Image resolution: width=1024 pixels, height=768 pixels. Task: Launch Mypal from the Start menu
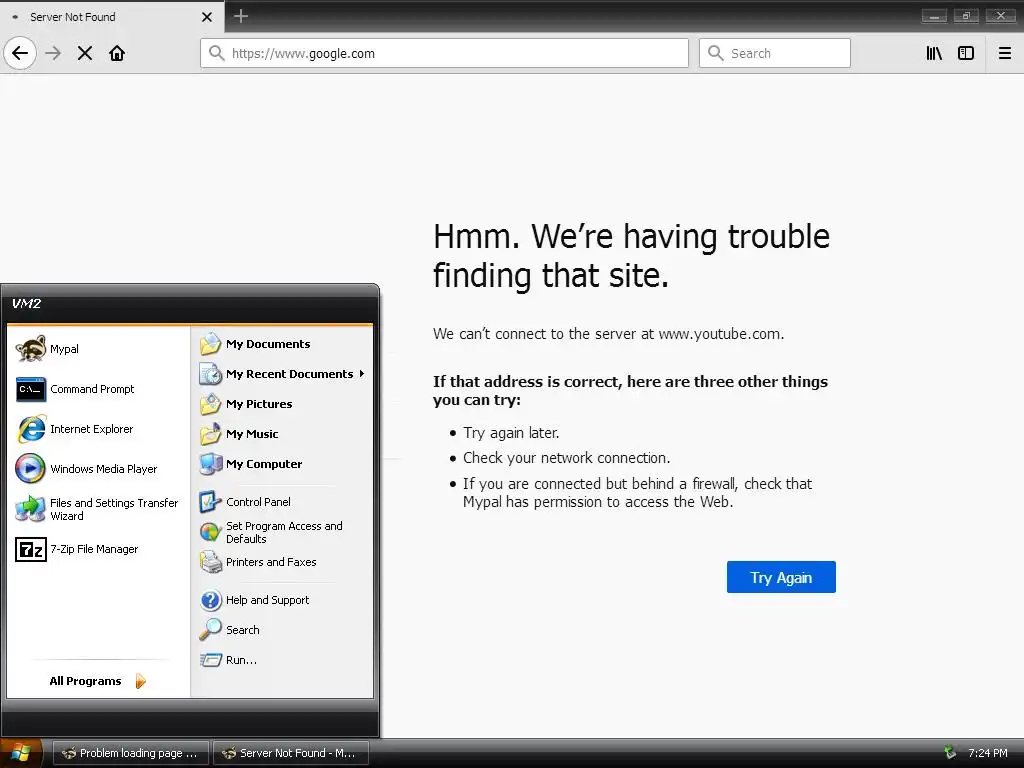tap(98, 349)
